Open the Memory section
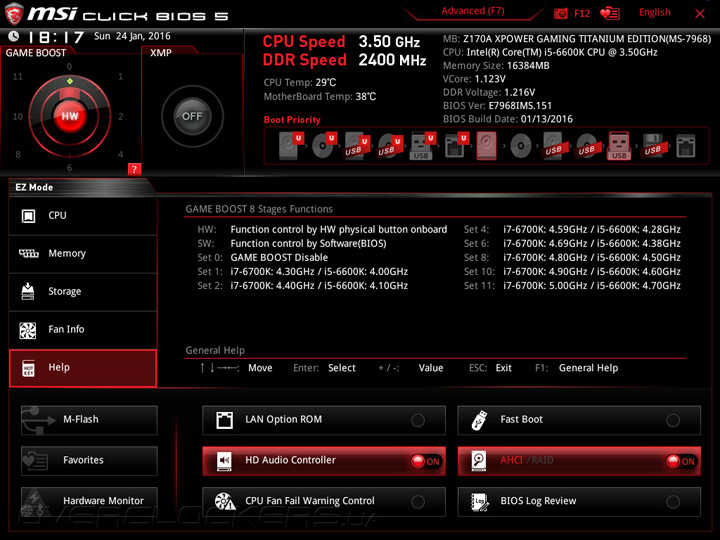 (x=83, y=254)
